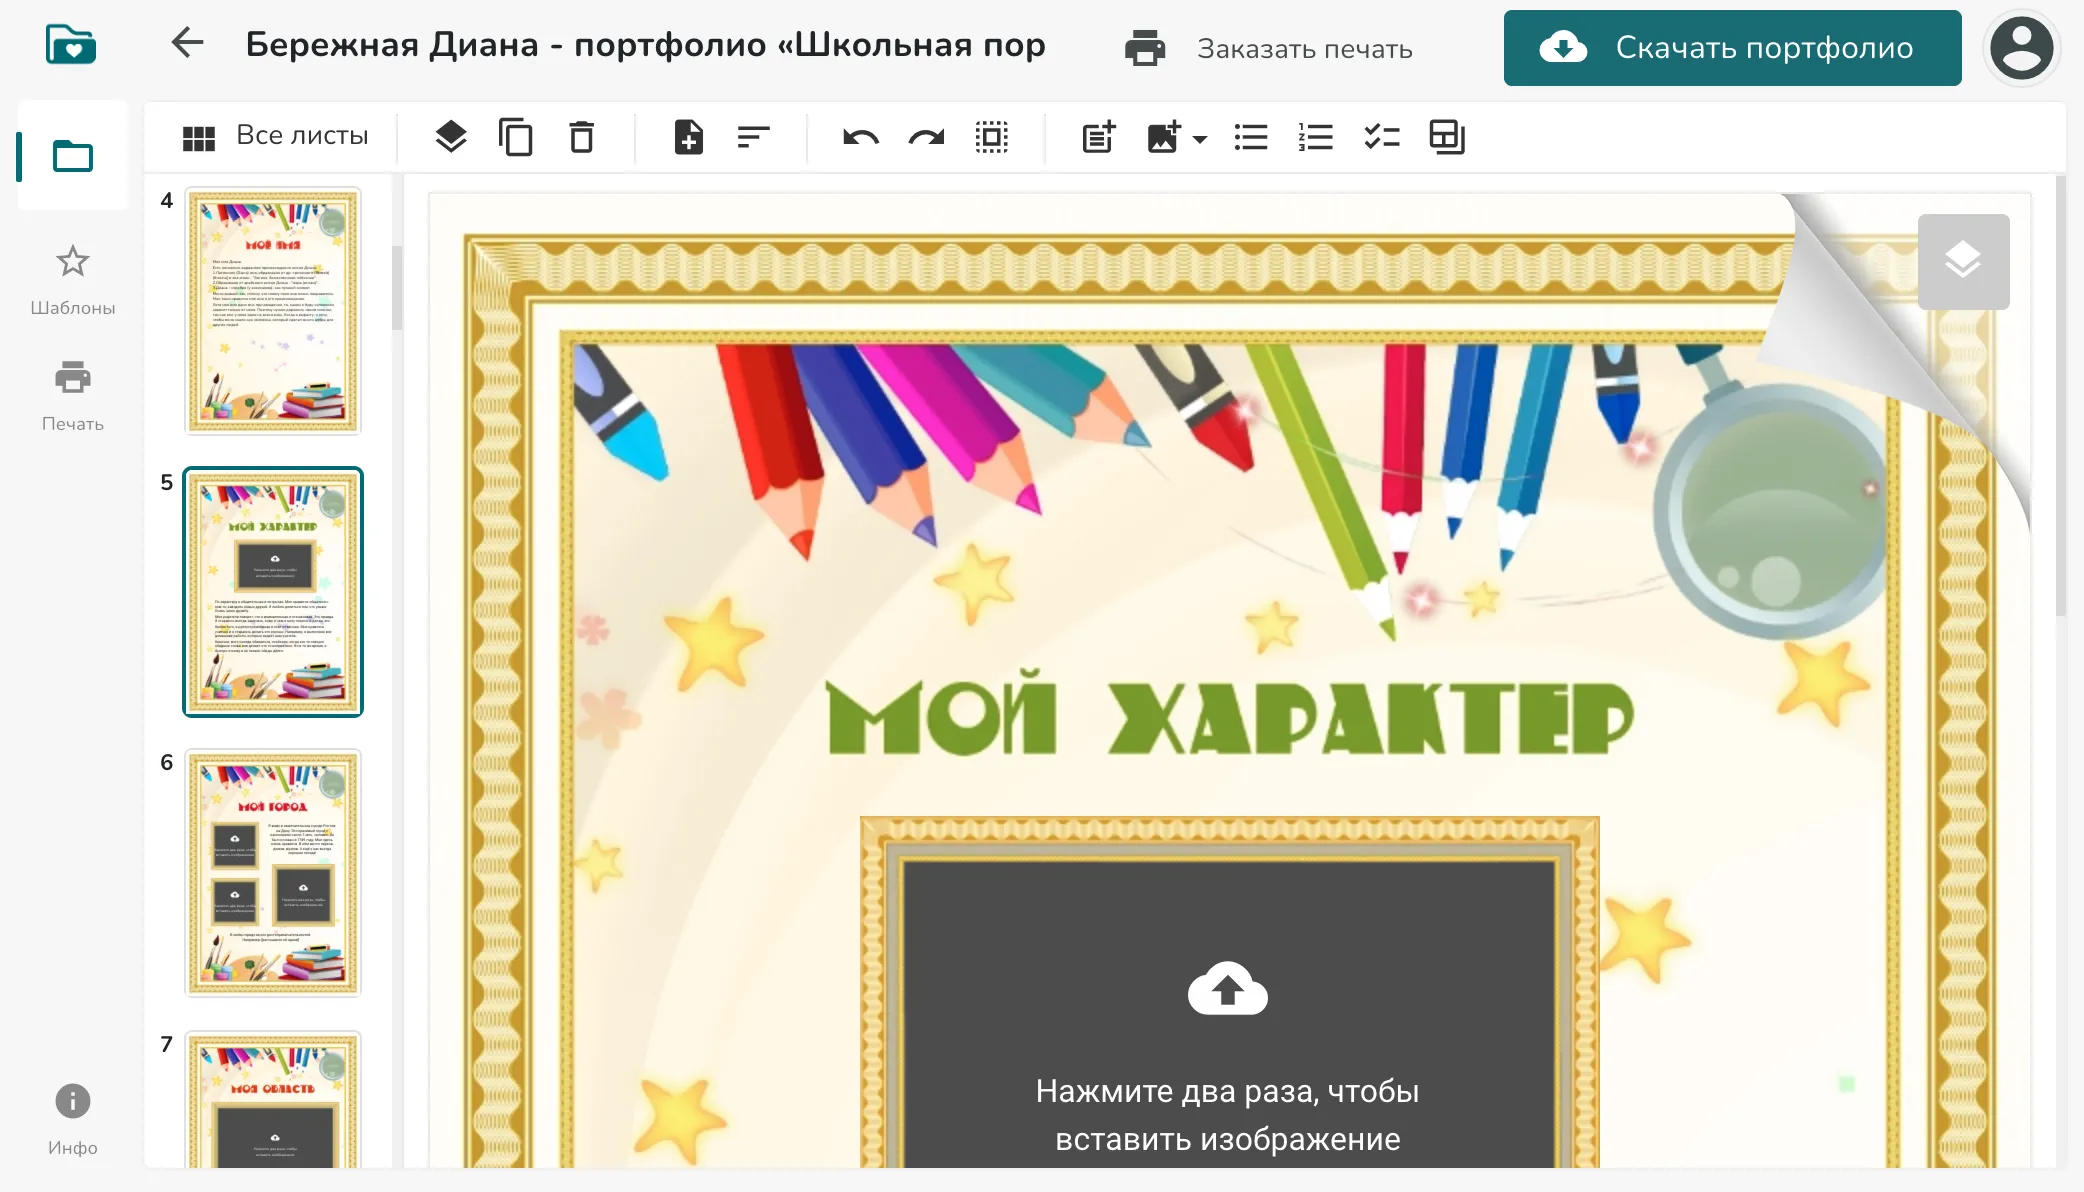Click the canvas vertical scrollbar
The image size is (2084, 1192).
click(x=2060, y=396)
